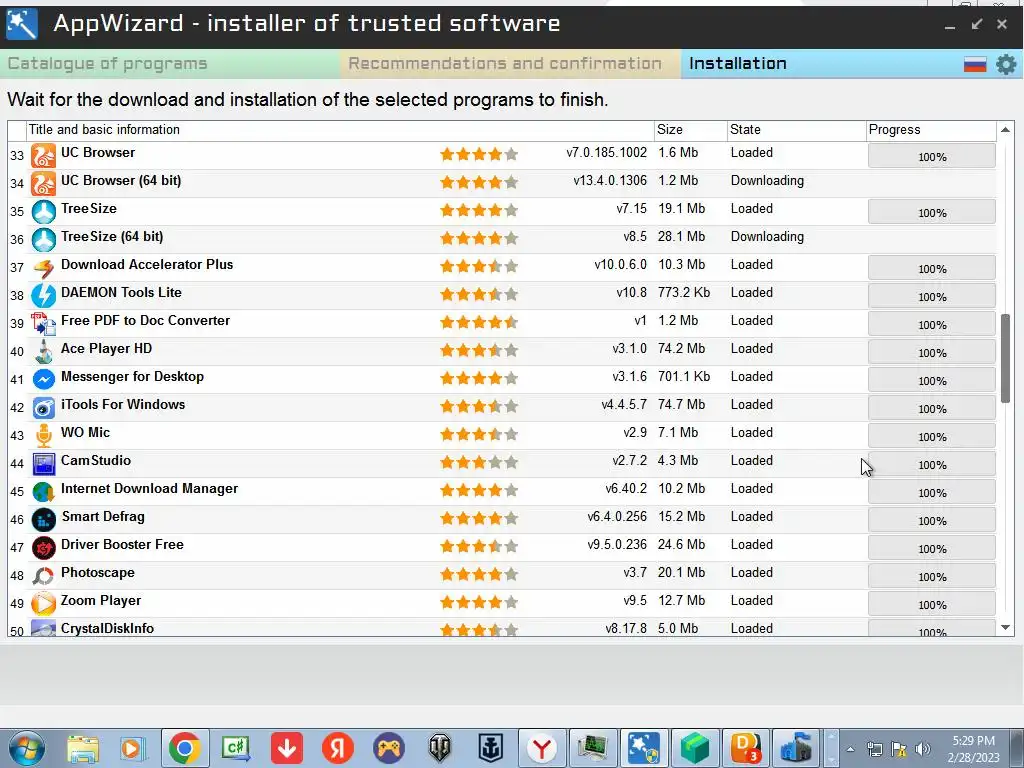Select the Installation tab
1024x768 pixels.
[737, 63]
